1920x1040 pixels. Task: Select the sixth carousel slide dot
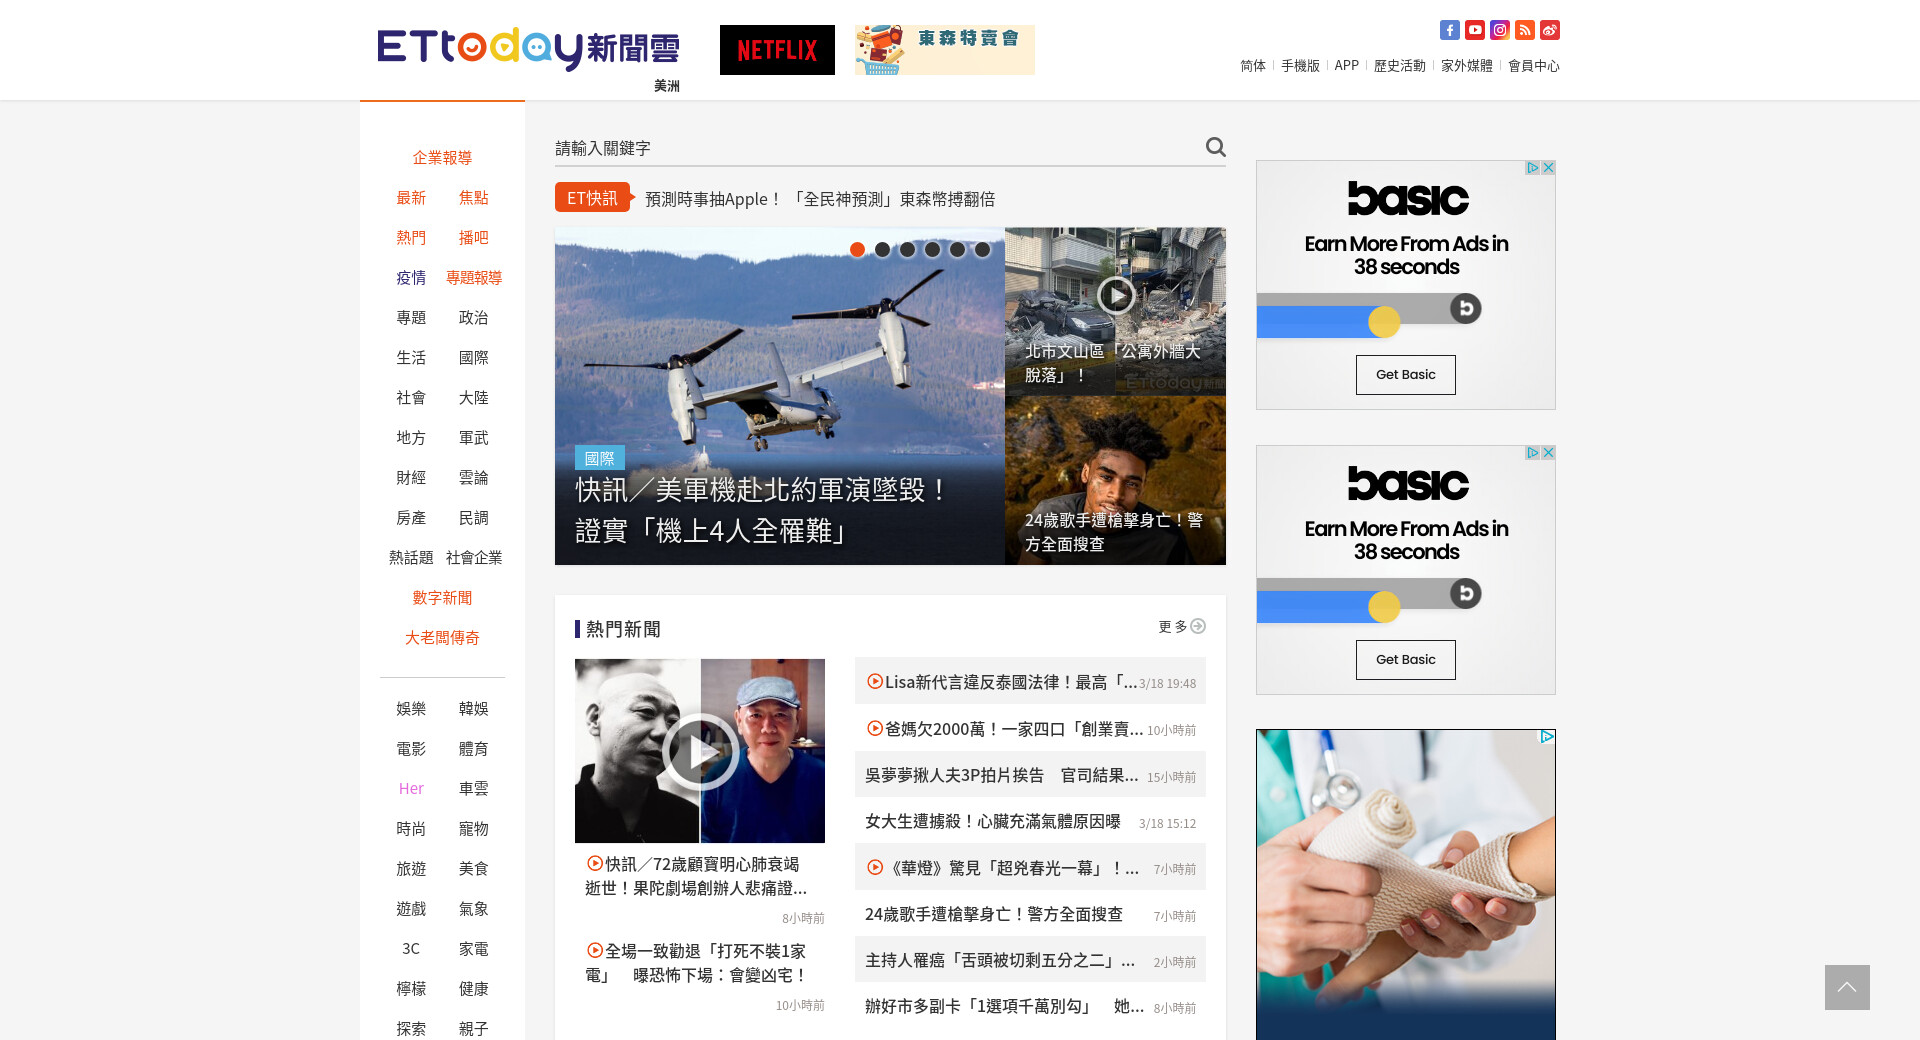(982, 250)
